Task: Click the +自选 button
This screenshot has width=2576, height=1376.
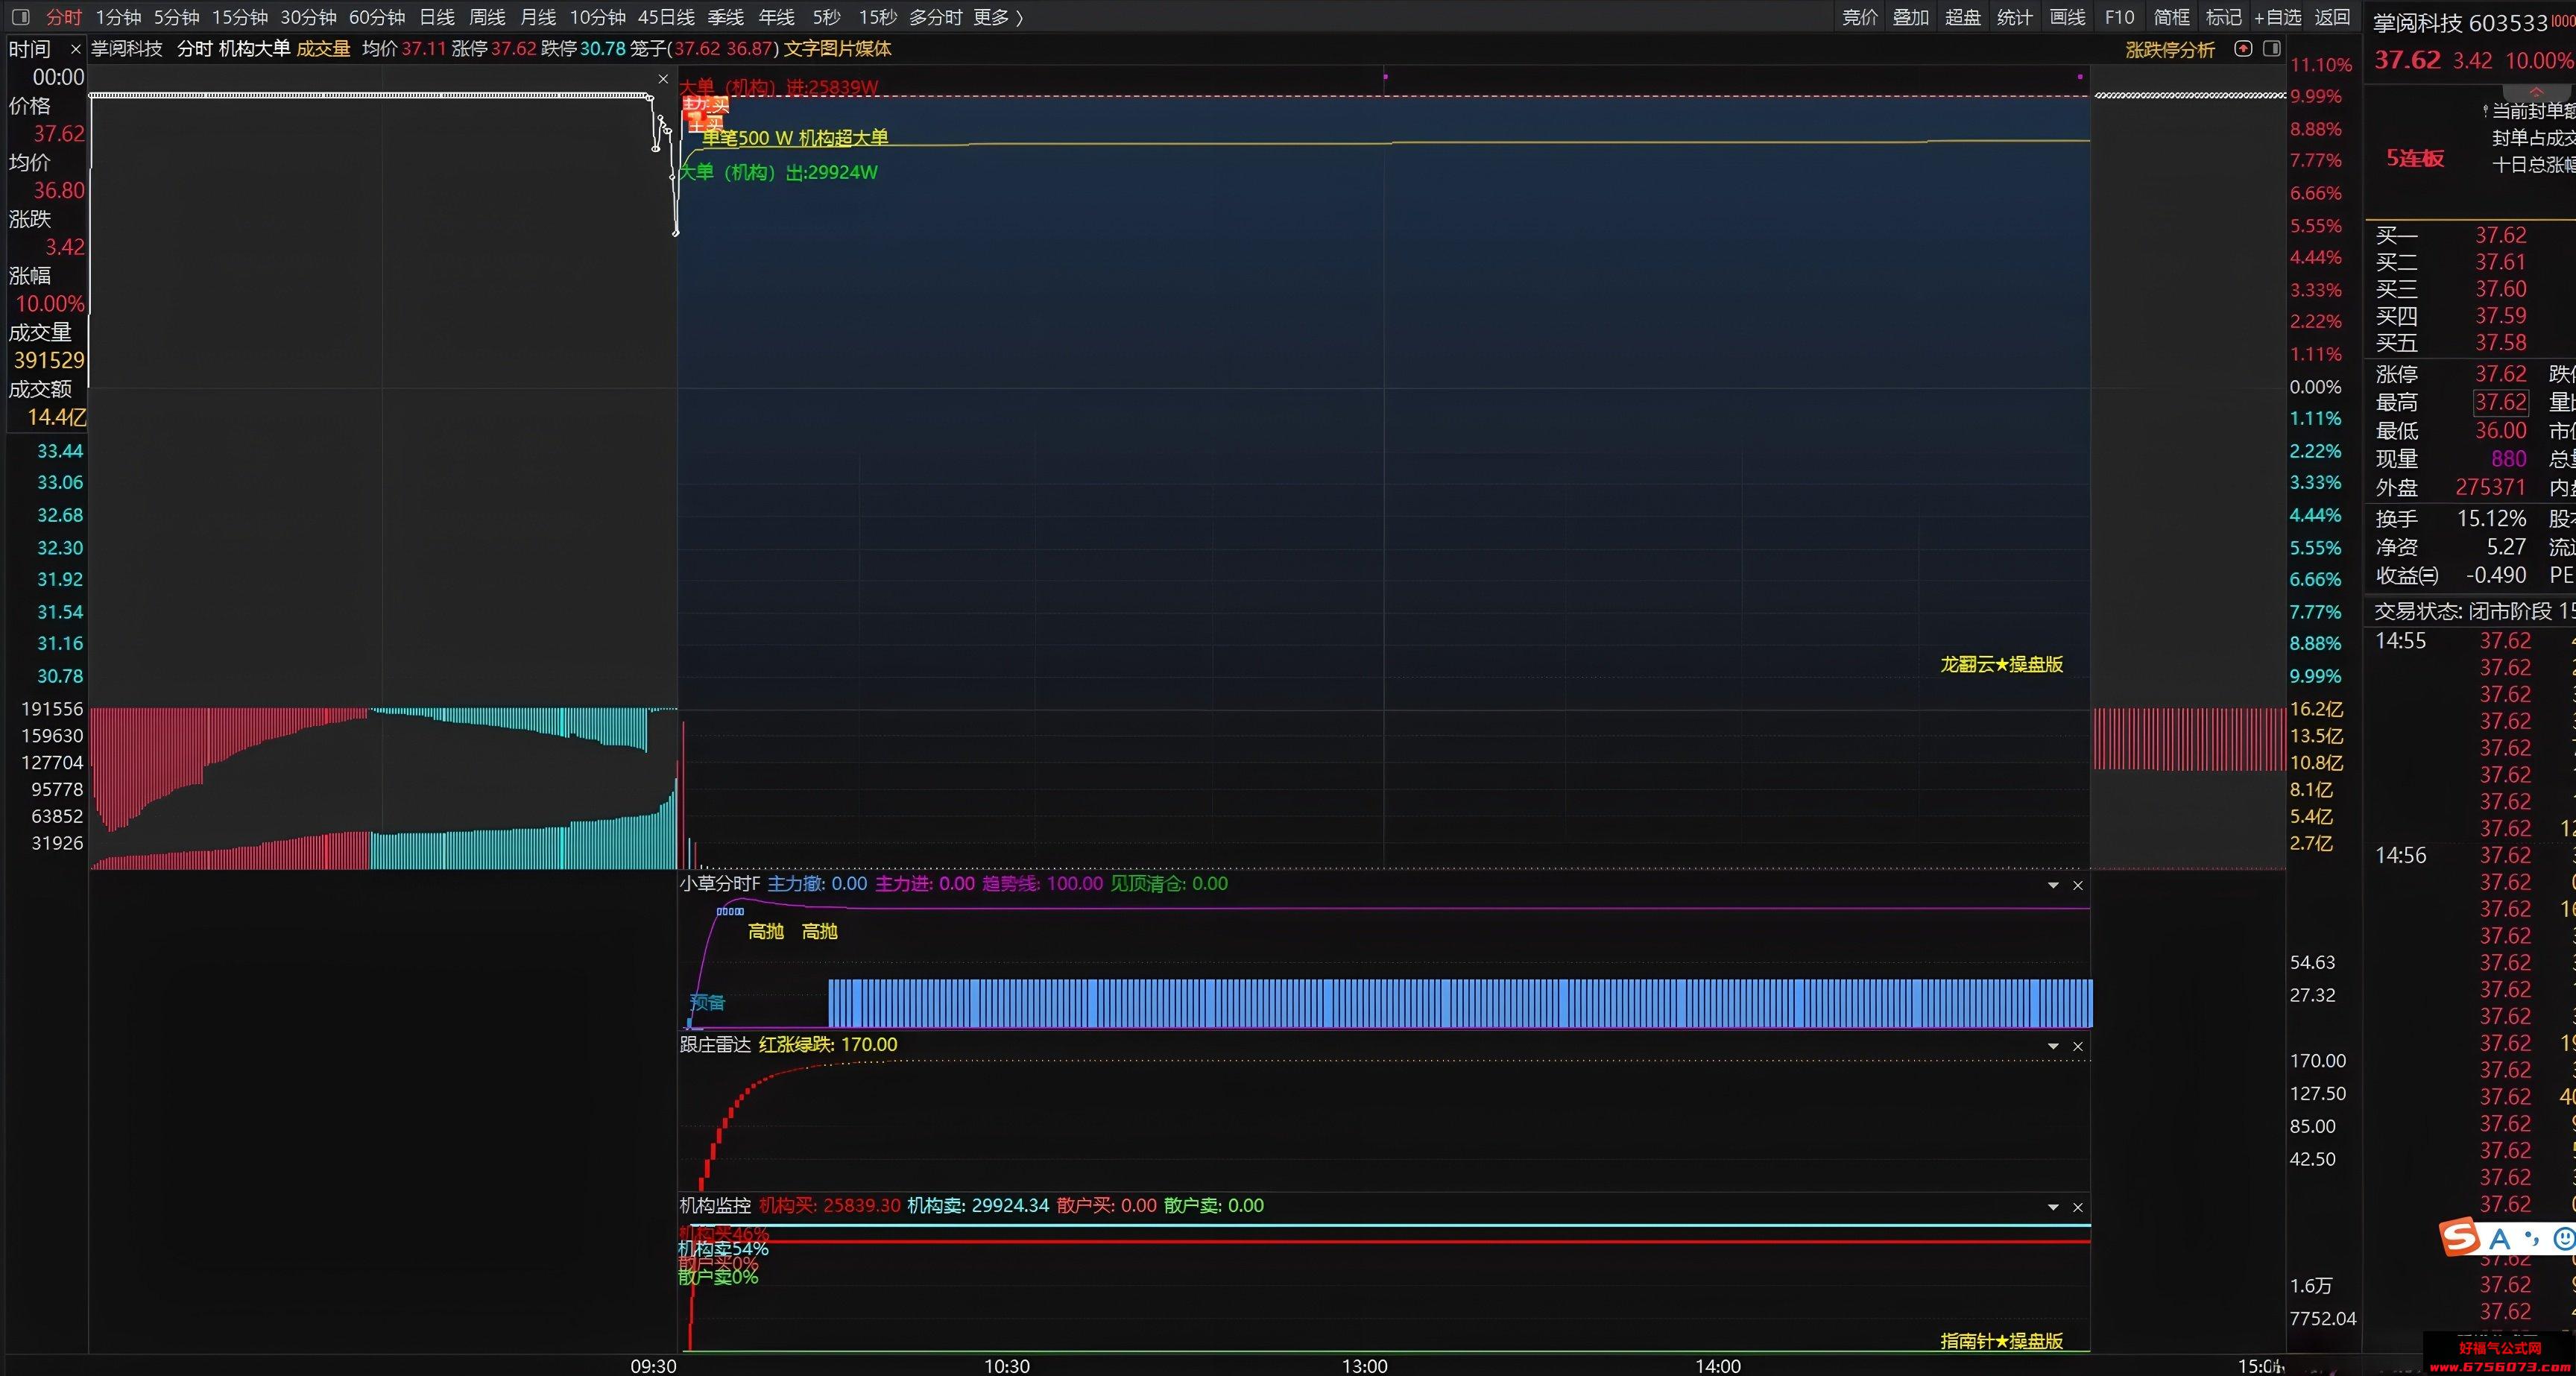Action: tap(2278, 17)
